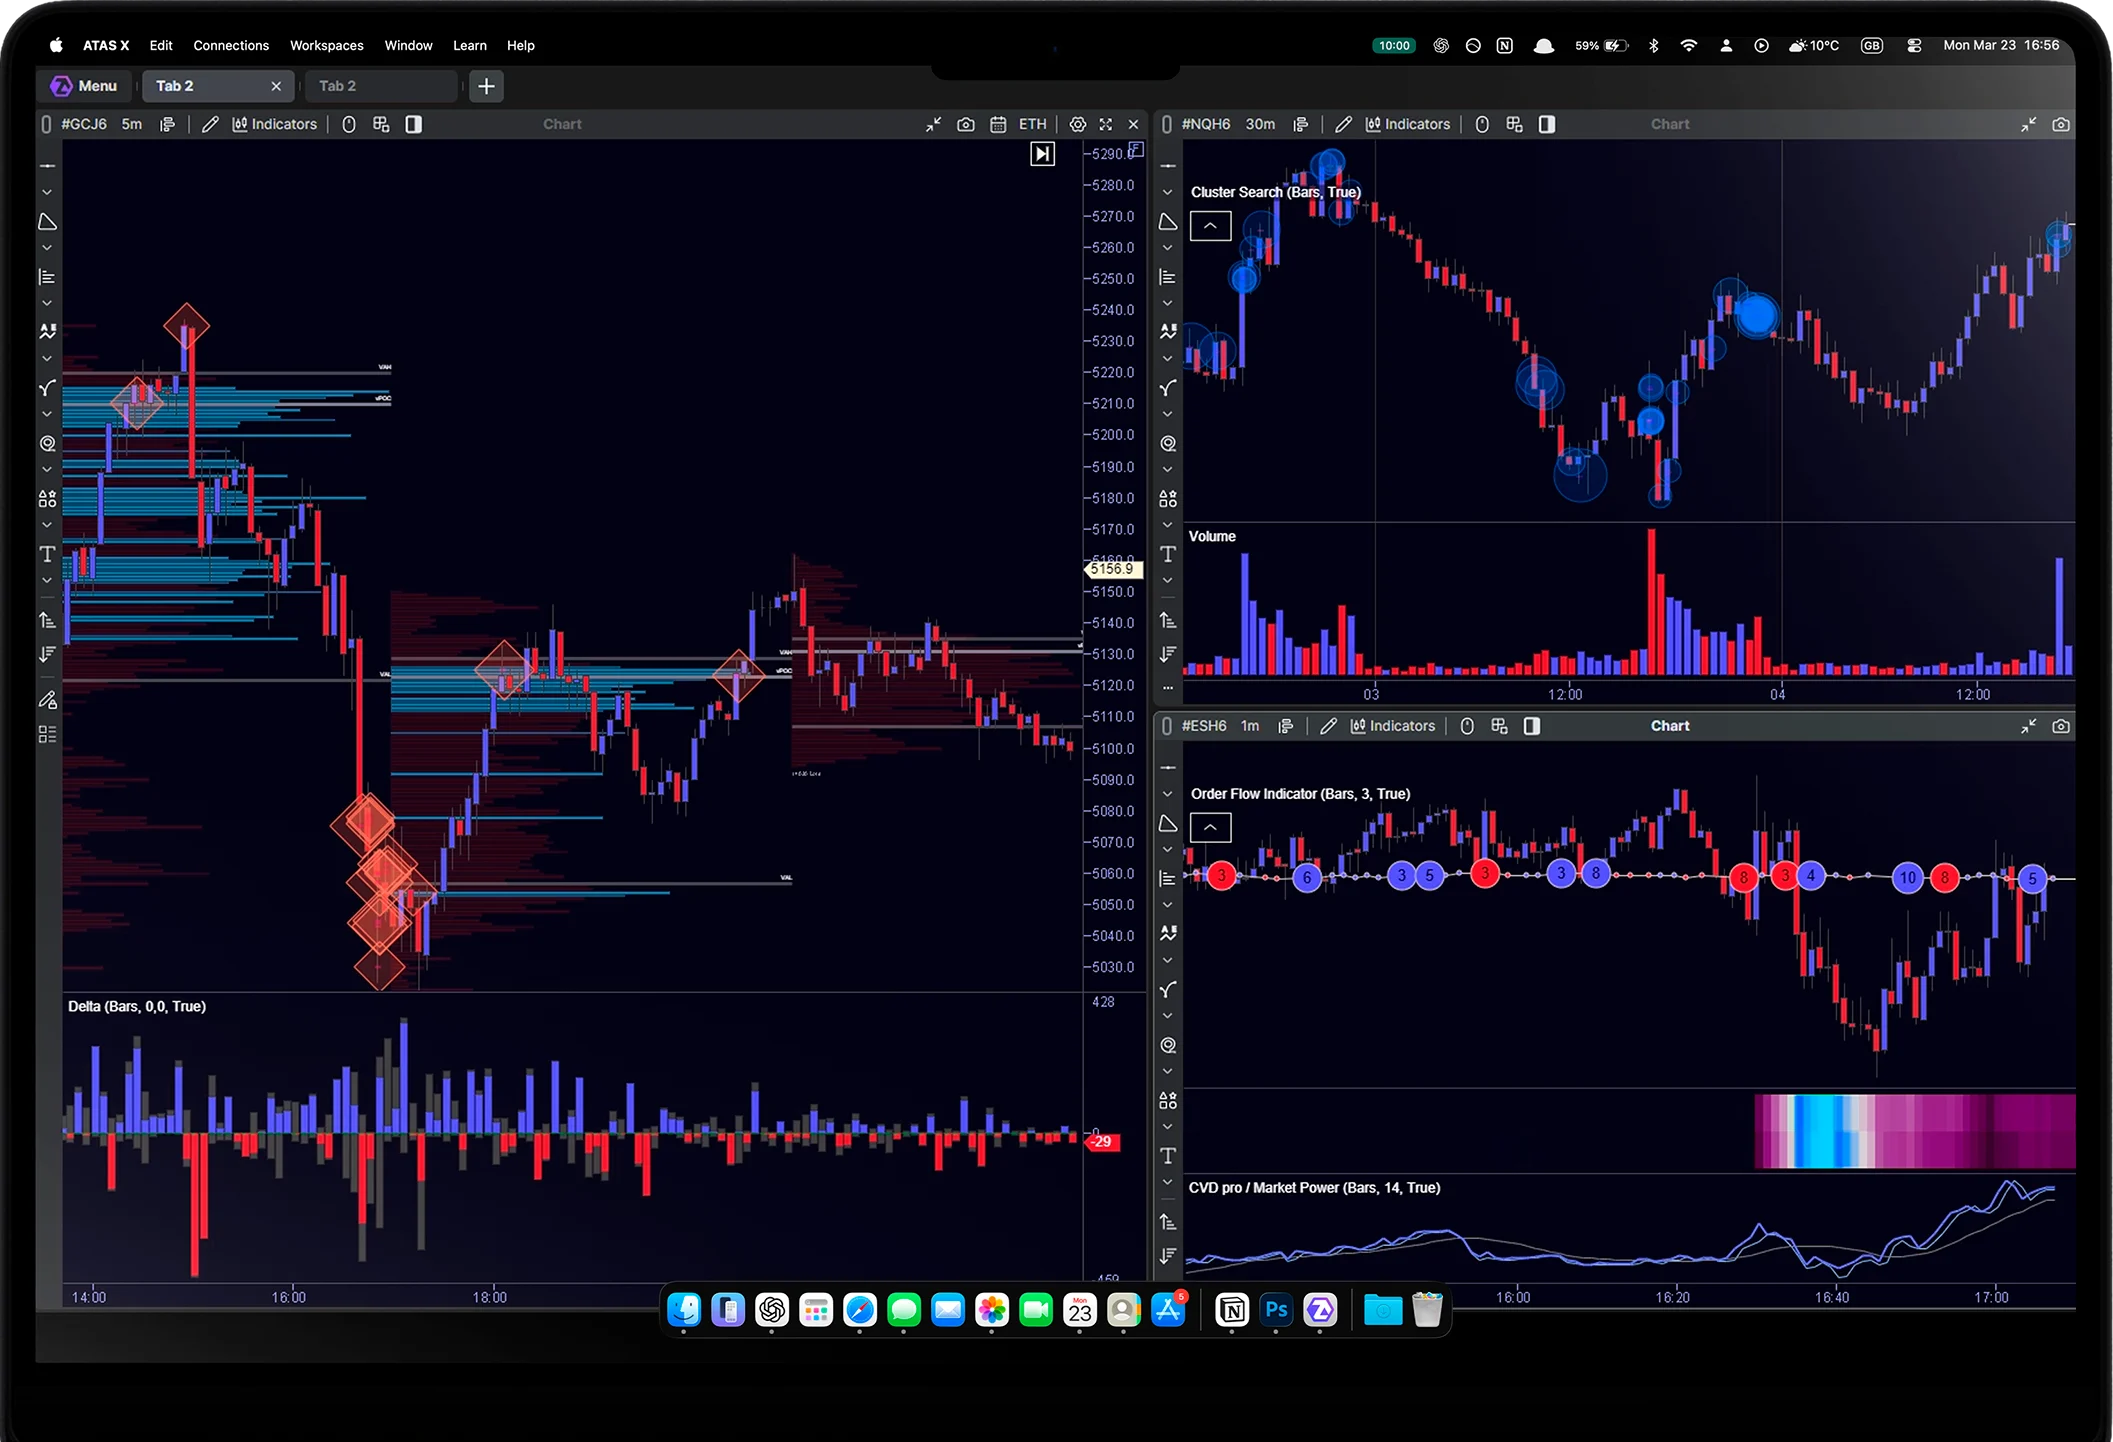Collapse the Order Flow Indicator panel arrow

click(x=1210, y=827)
